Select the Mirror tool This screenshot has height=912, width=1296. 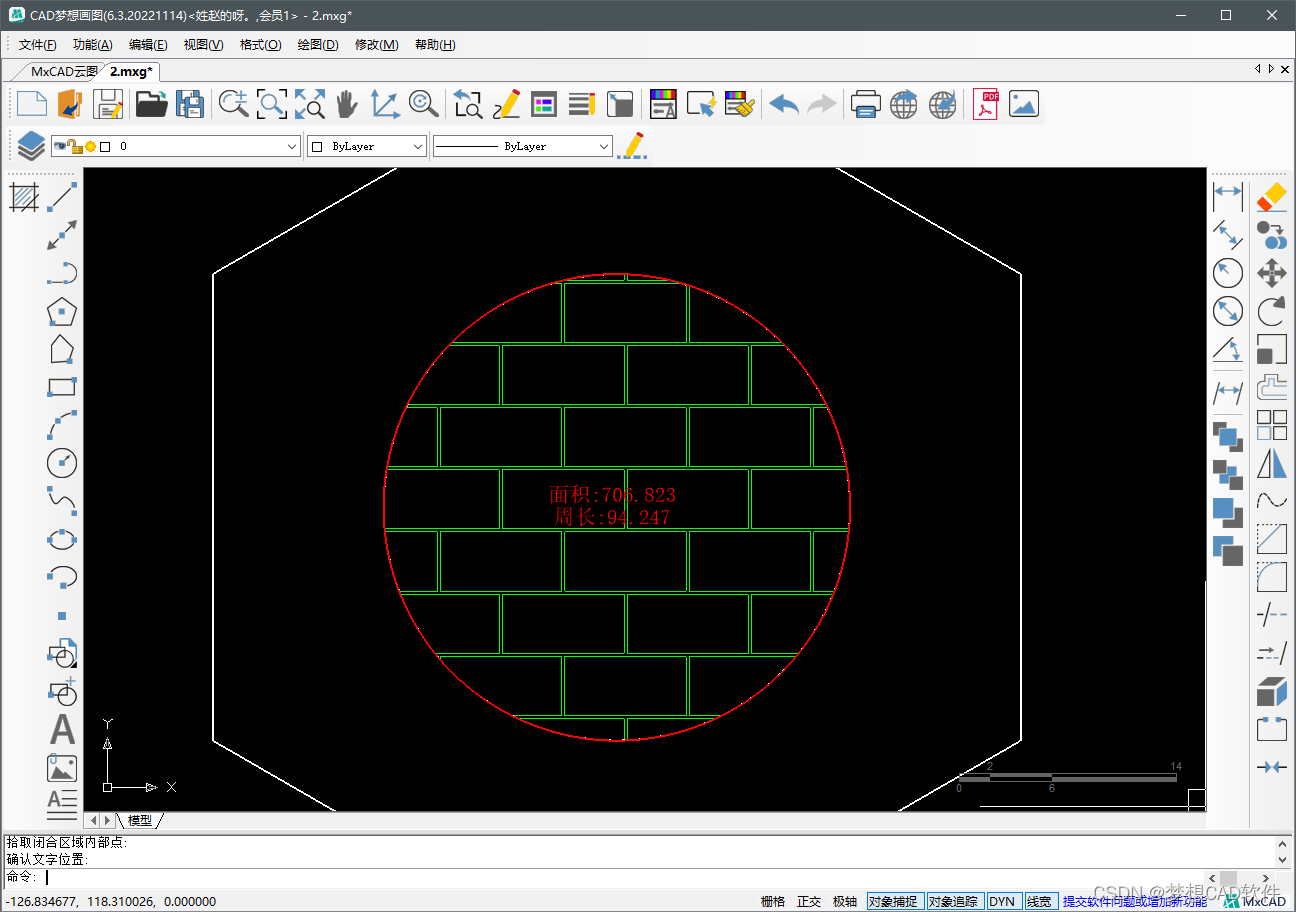1271,464
